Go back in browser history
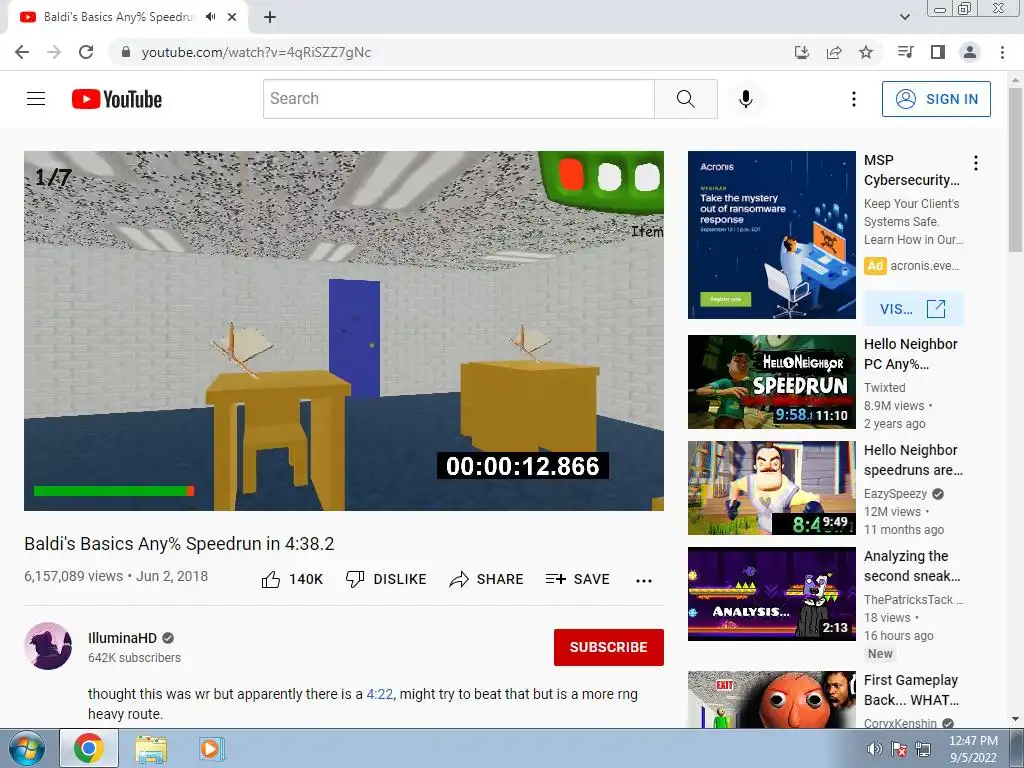This screenshot has width=1024, height=768. click(x=22, y=52)
